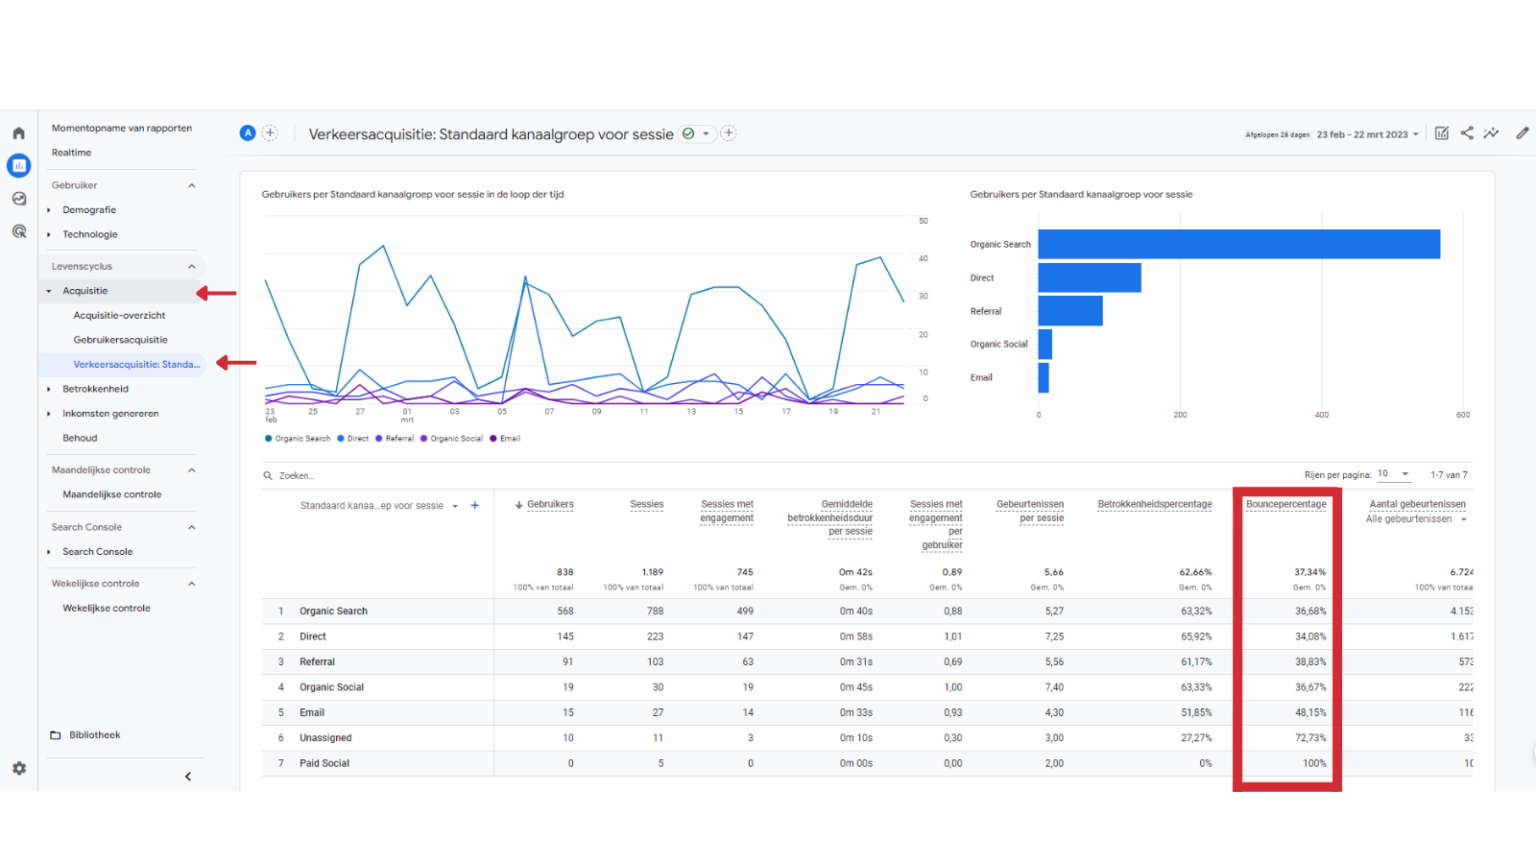Edit the report with the pencil icon
This screenshot has width=1536, height=864.
click(x=1522, y=133)
